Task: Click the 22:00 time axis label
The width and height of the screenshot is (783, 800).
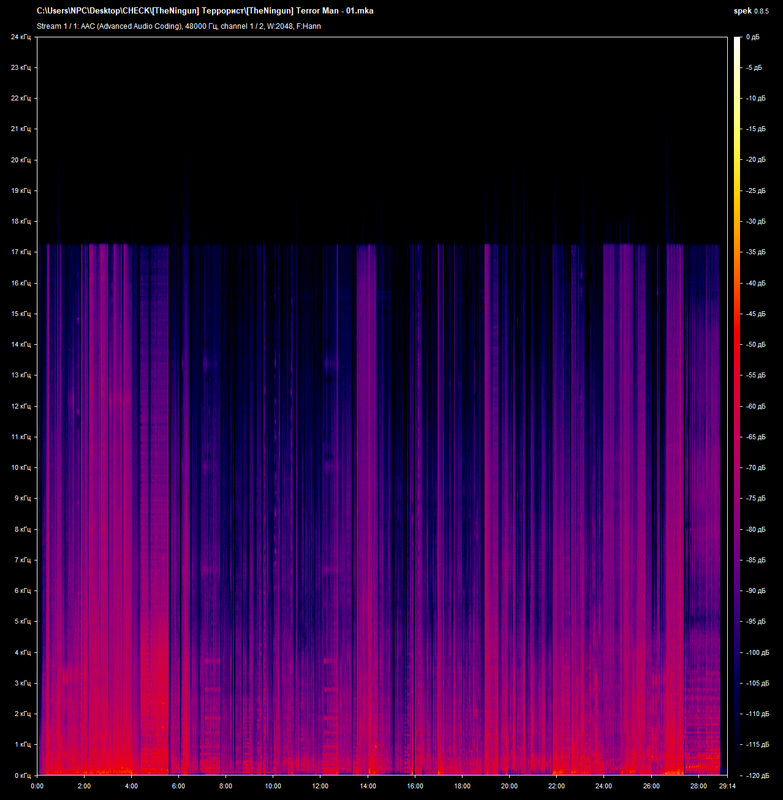Action: coord(557,786)
